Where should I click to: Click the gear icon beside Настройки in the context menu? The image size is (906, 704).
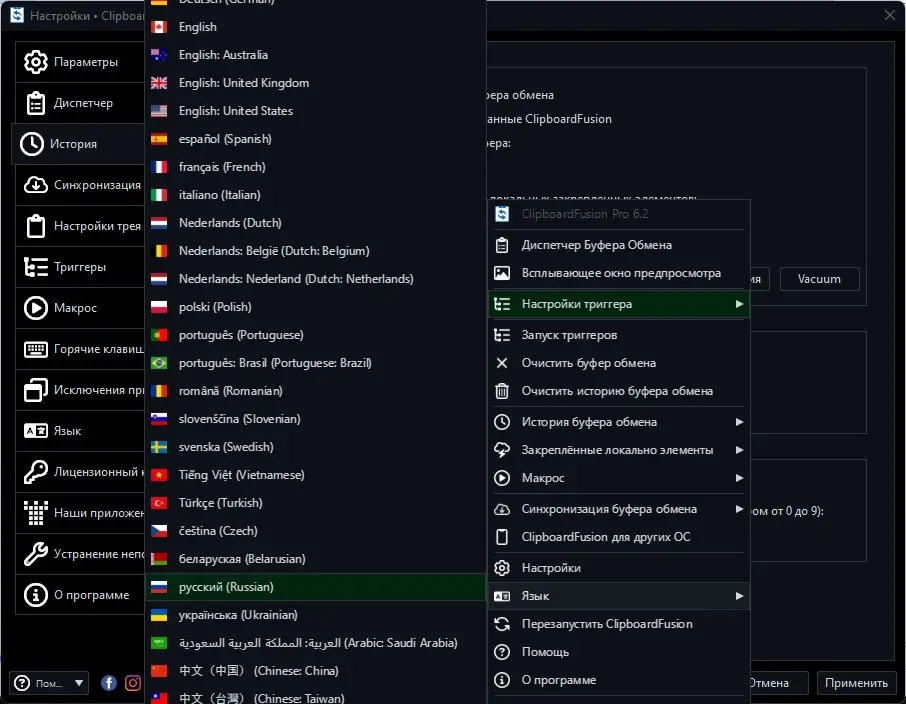point(502,568)
